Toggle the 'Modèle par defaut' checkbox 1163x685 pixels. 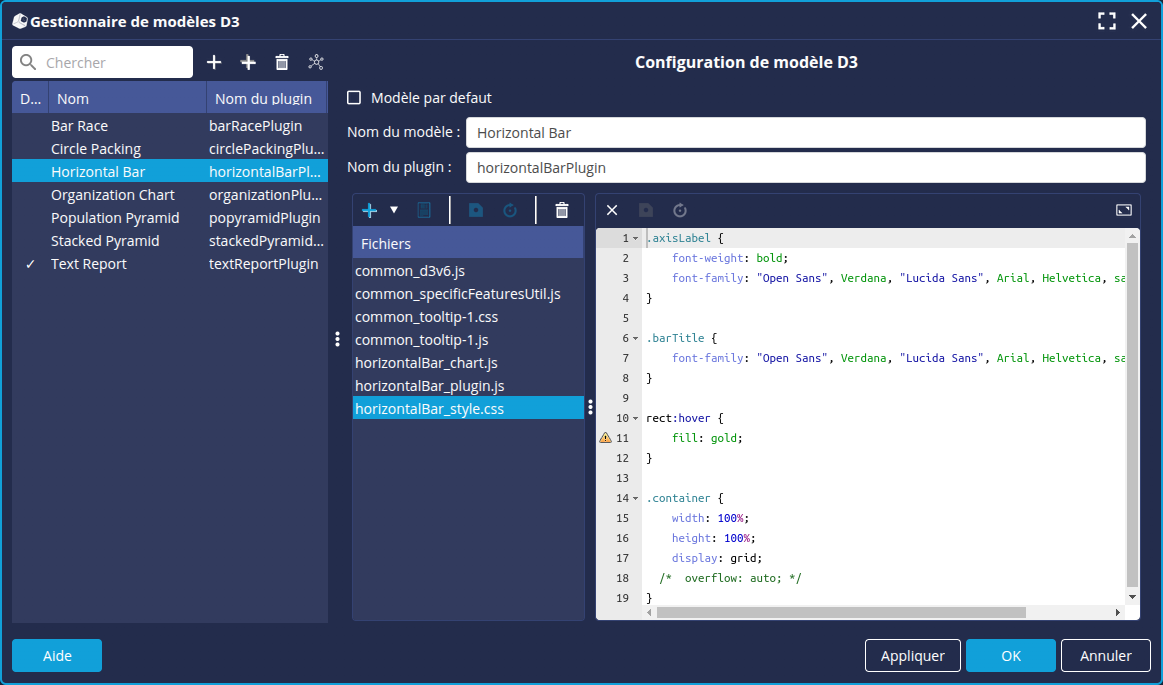click(354, 98)
